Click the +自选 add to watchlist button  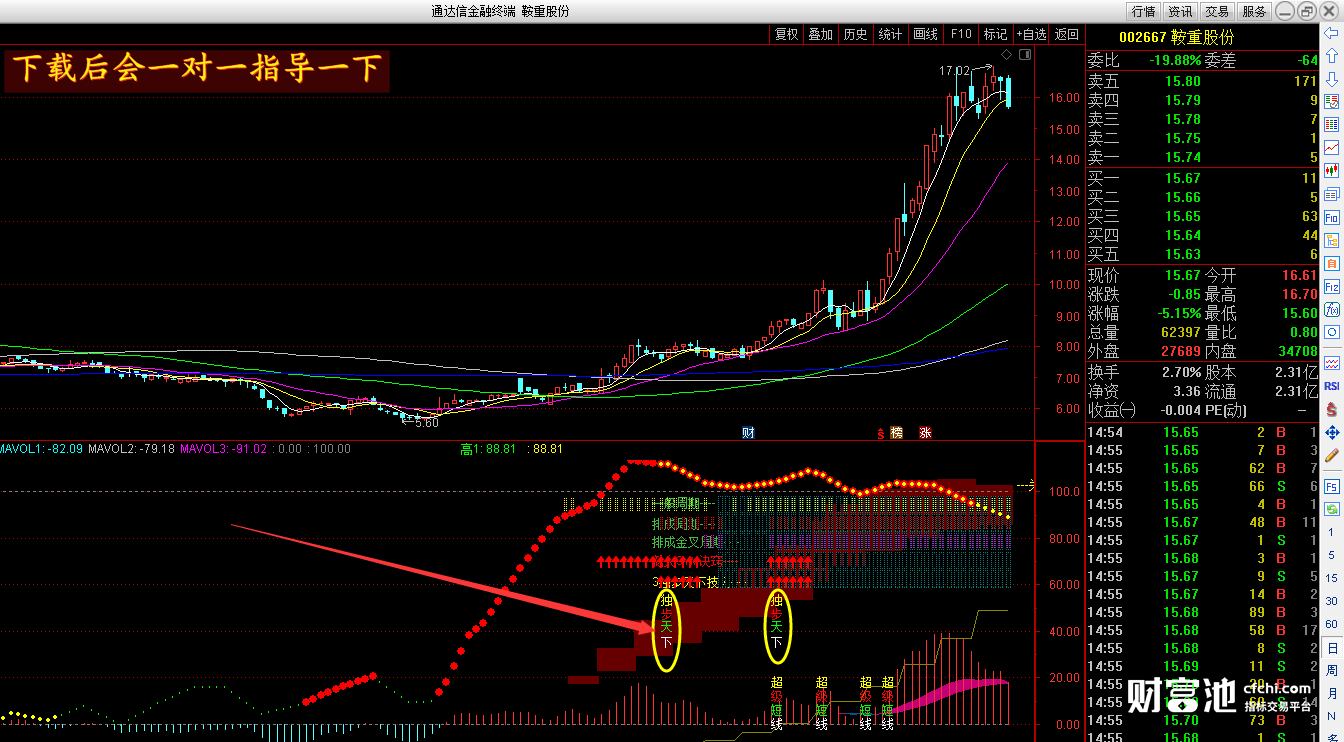(x=1031, y=34)
